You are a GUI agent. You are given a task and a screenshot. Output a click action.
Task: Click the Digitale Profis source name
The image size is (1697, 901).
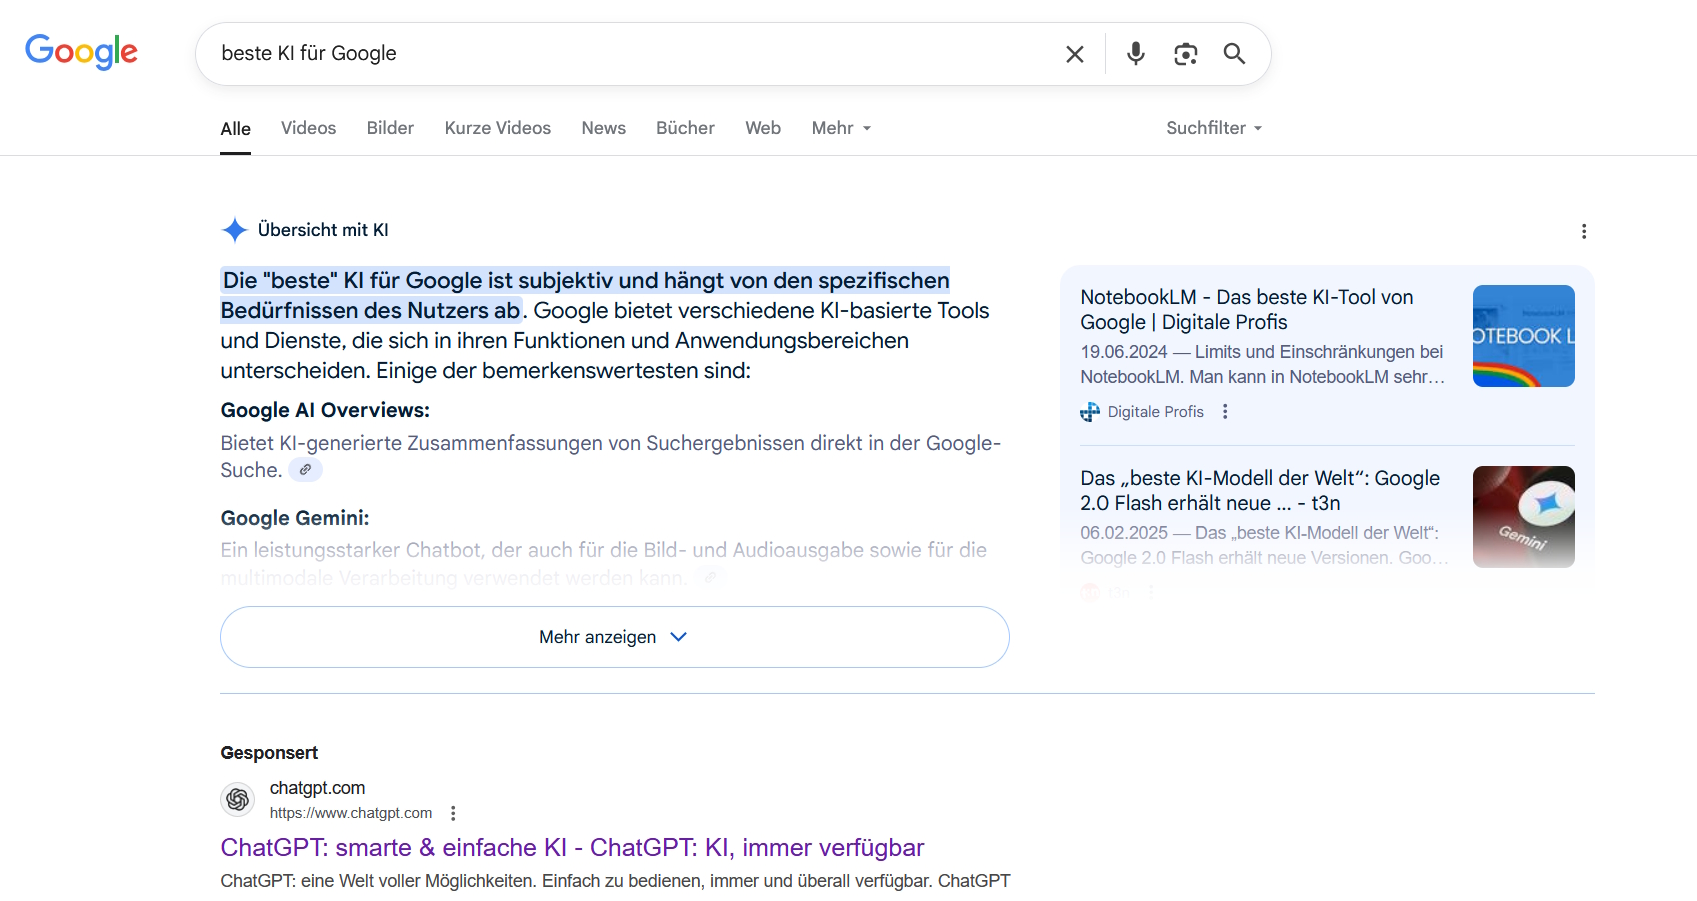coord(1155,412)
